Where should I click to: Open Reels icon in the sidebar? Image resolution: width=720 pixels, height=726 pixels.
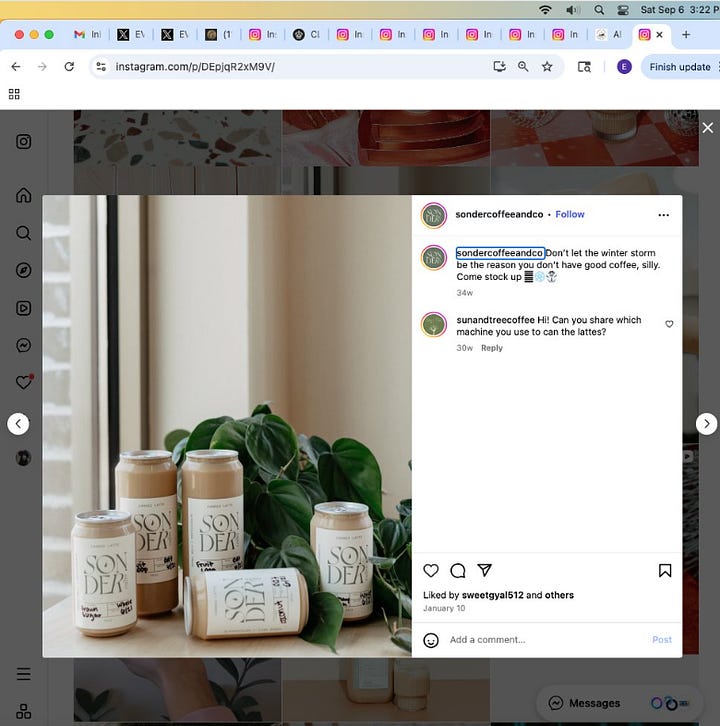pyautogui.click(x=24, y=308)
